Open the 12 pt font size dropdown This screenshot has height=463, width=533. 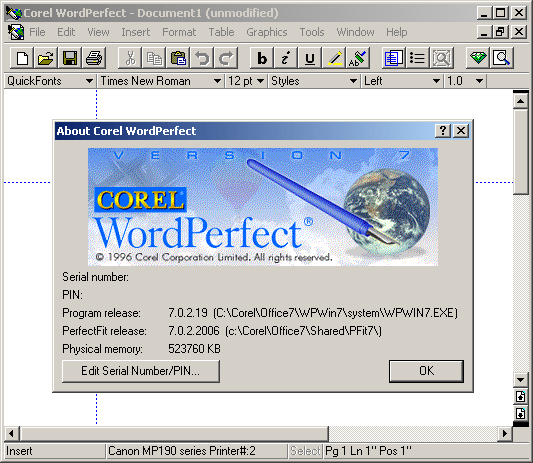click(246, 81)
